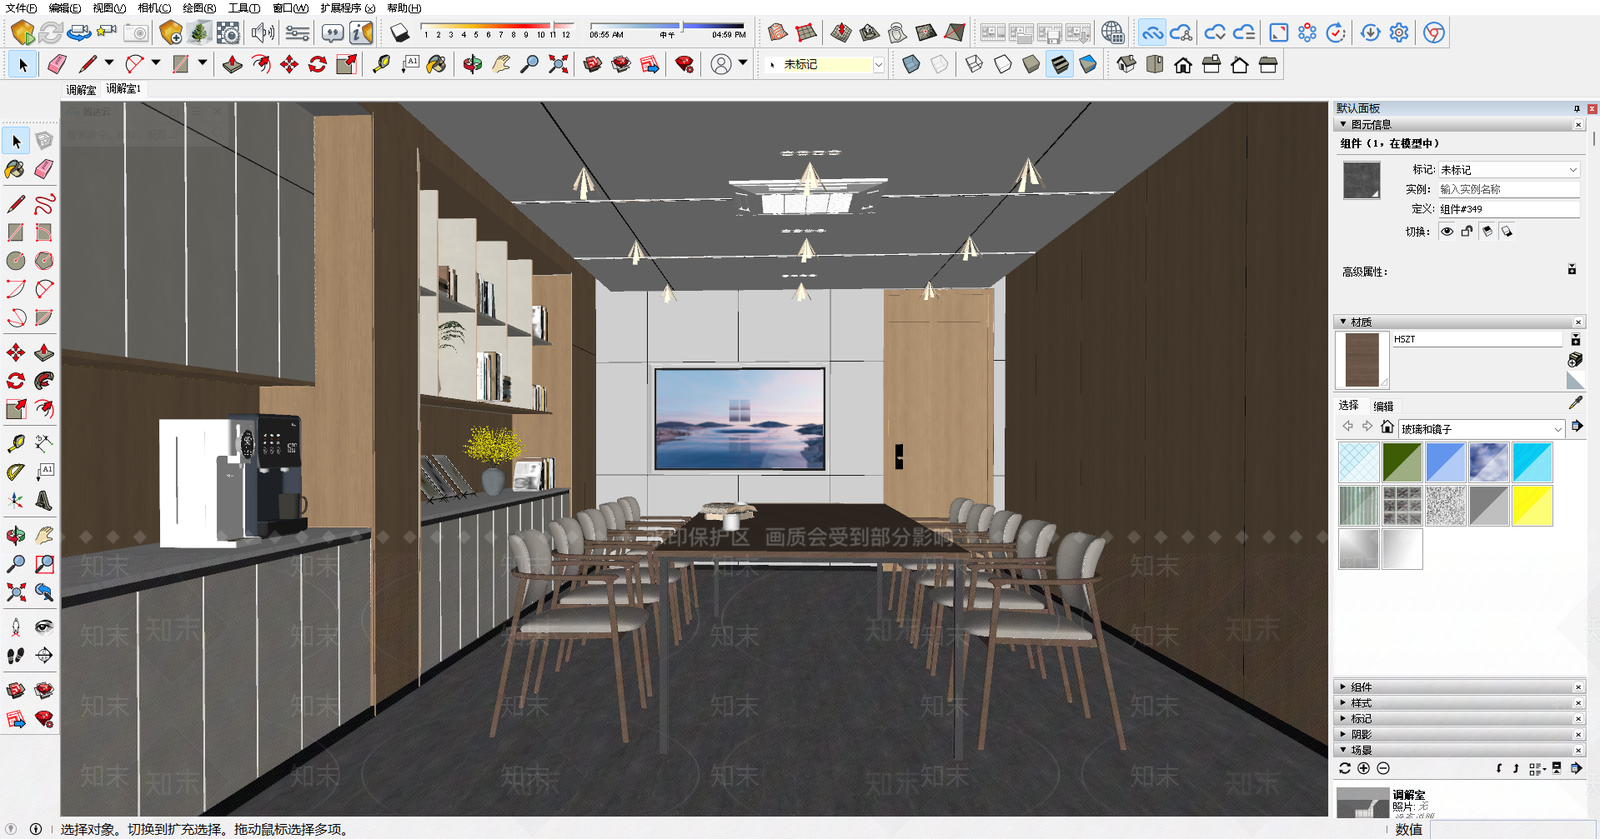The image size is (1600, 839).
Task: Open the 文件(F) menu
Action: (21, 8)
